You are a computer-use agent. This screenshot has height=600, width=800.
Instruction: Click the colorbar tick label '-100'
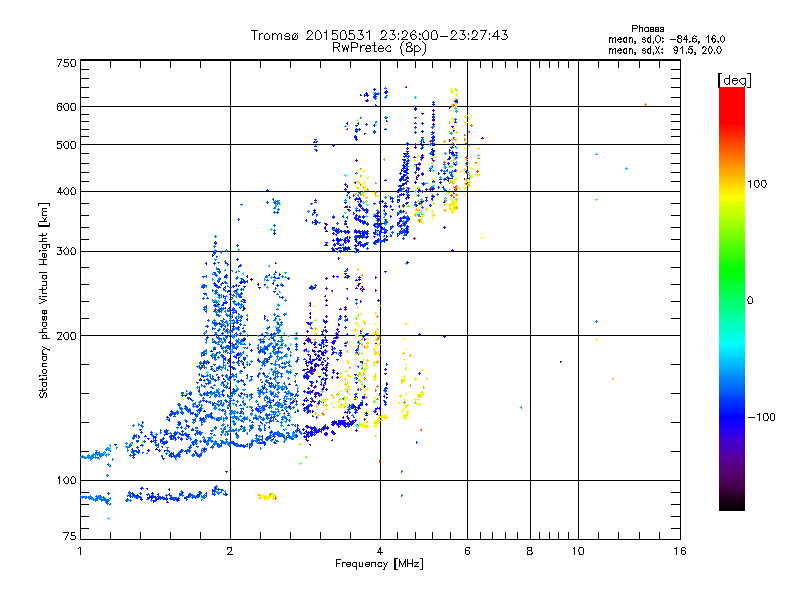pyautogui.click(x=761, y=417)
